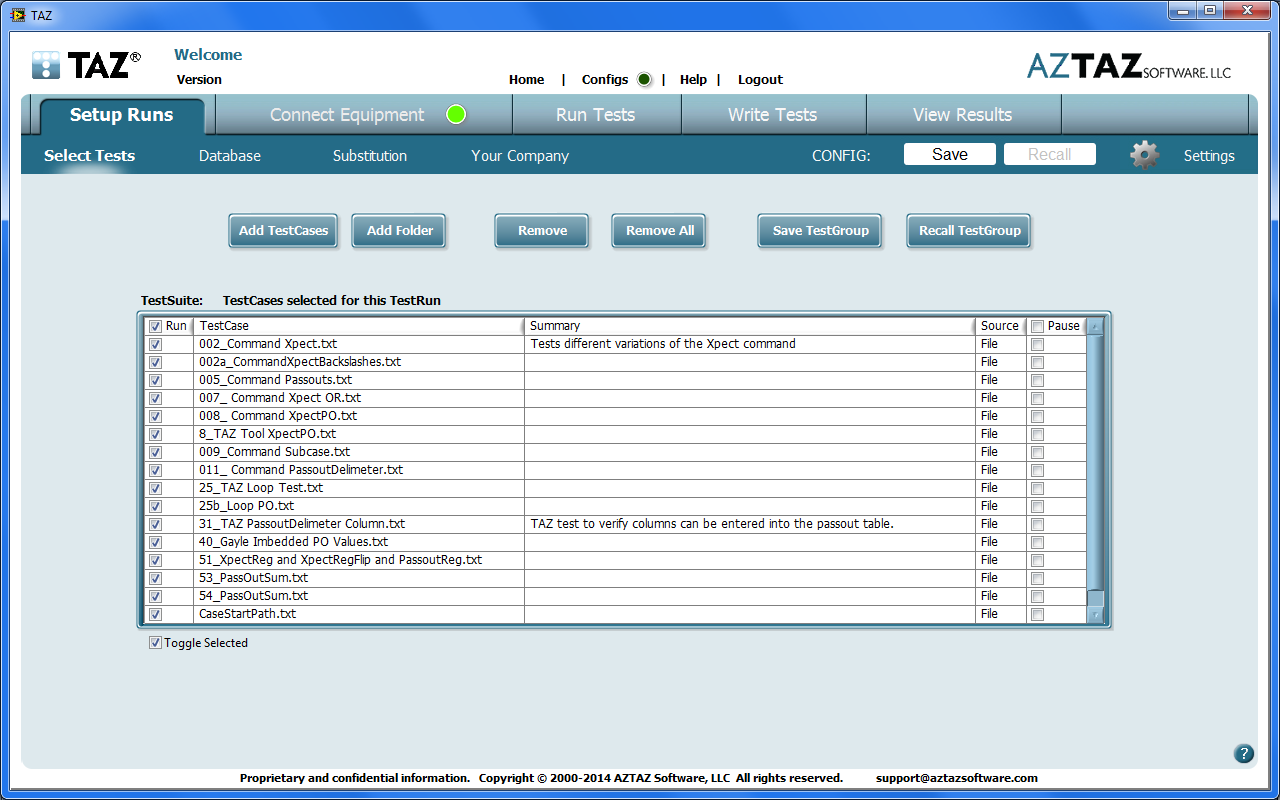Click the green Connect Equipment status indicator
The height and width of the screenshot is (800, 1280).
pos(456,114)
